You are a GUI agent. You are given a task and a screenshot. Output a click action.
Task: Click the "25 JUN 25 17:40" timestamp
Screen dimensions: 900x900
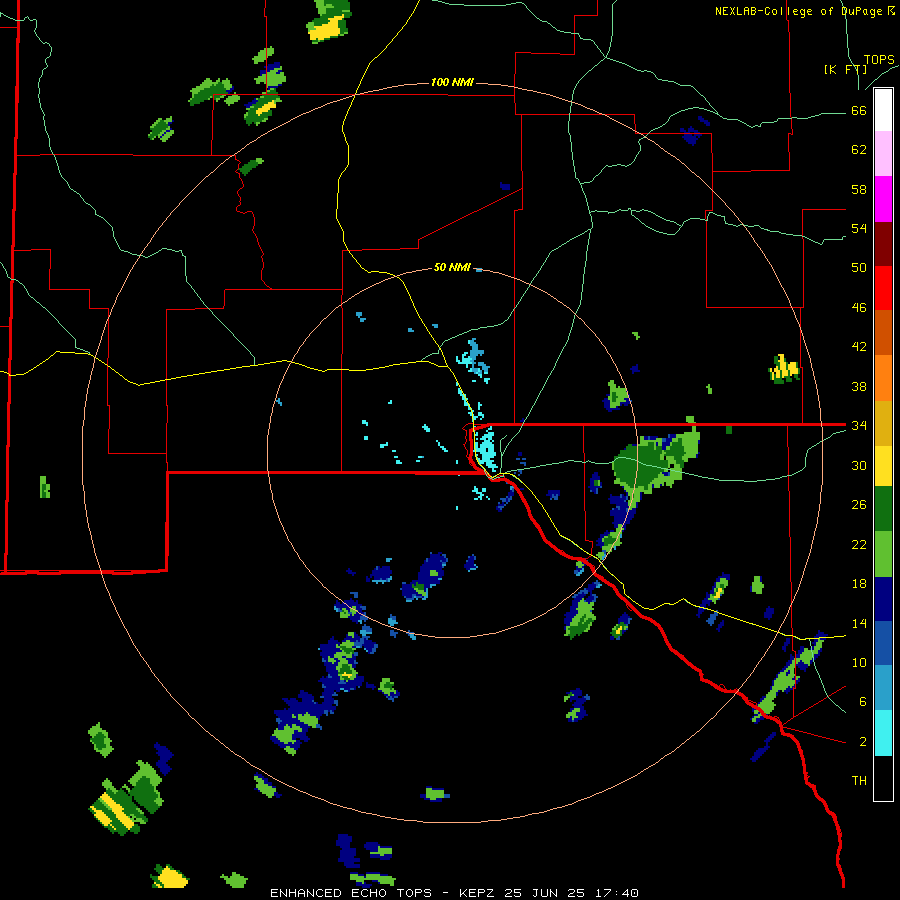tap(572, 893)
